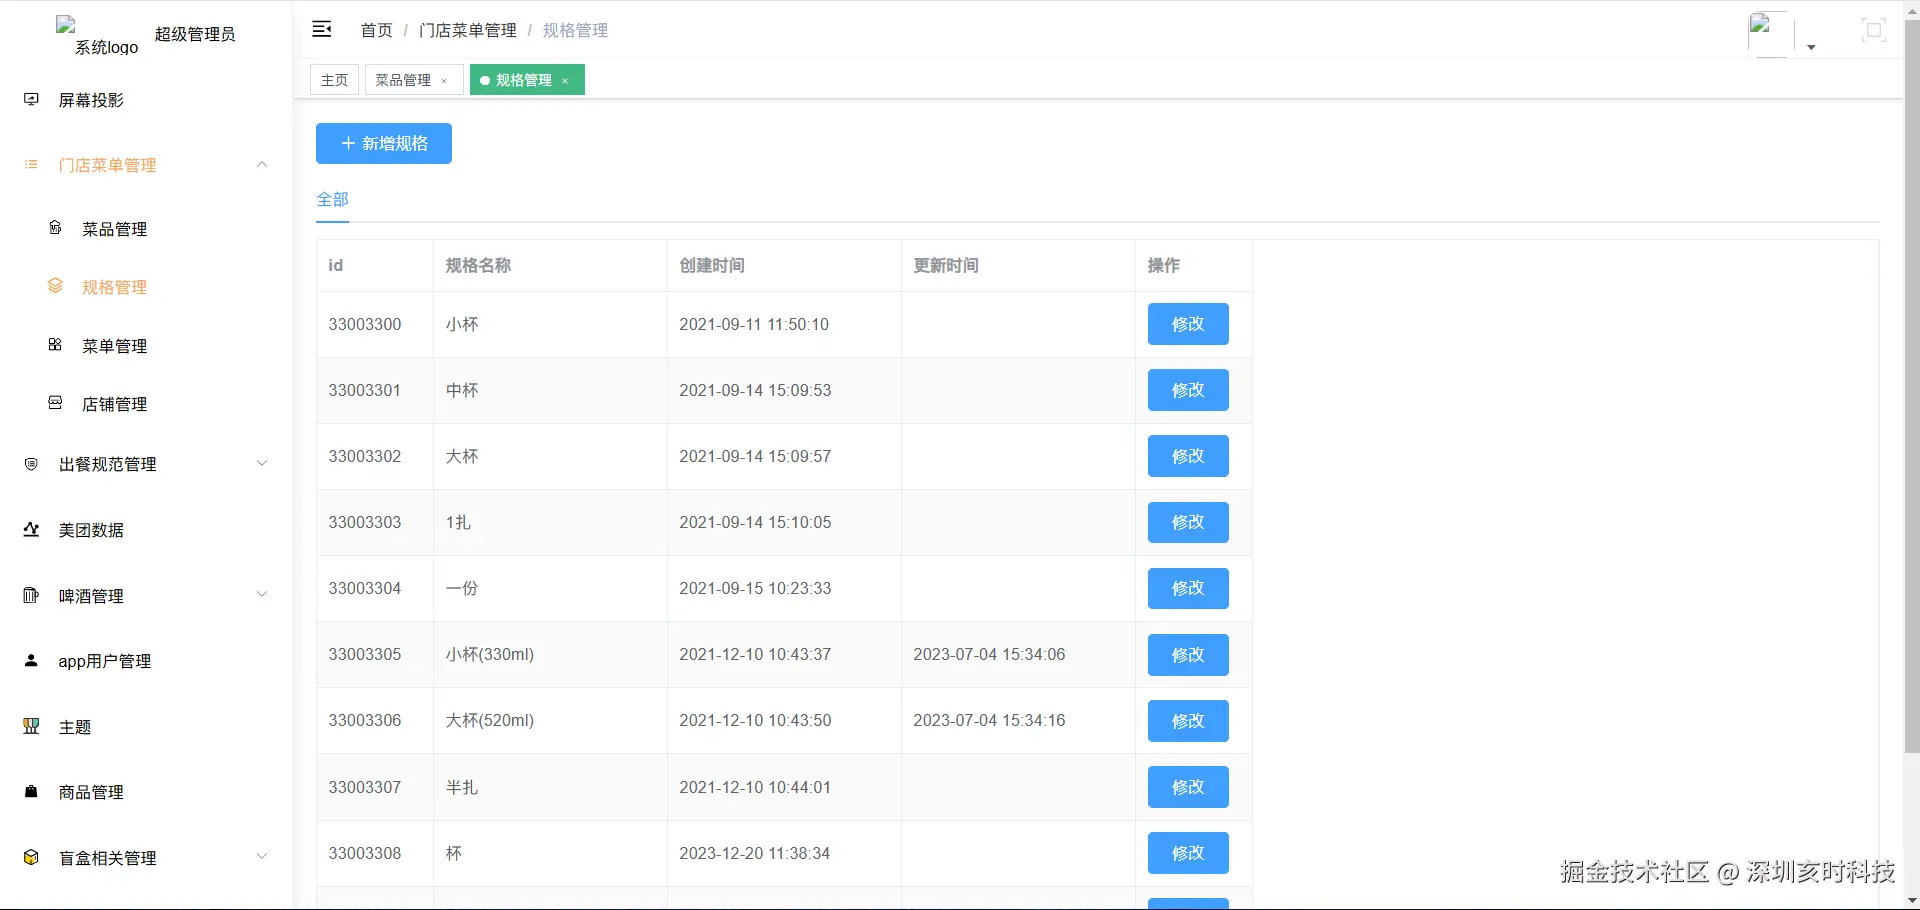The image size is (1920, 910).
Task: Click the 菜品管理 sidebar icon
Action: (x=55, y=228)
